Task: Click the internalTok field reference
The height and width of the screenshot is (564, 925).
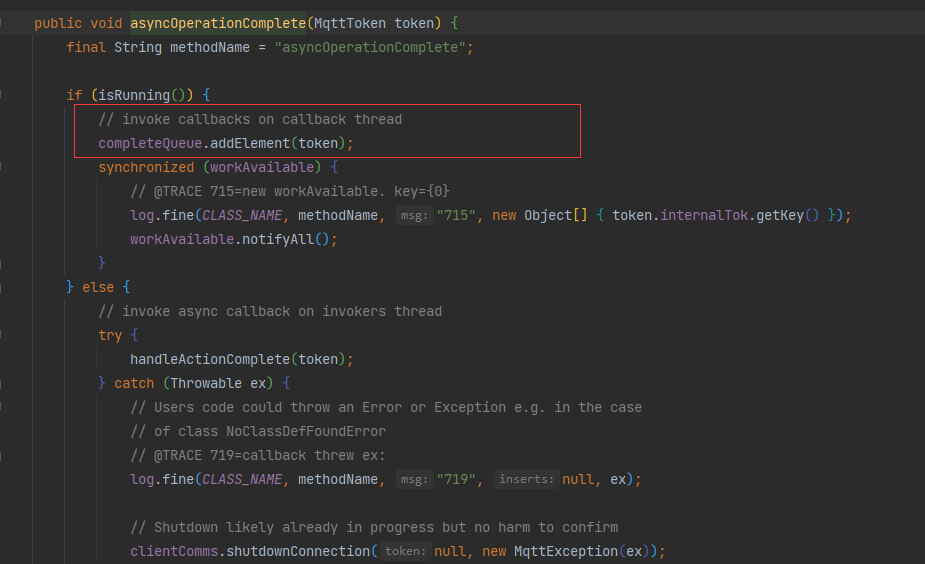Action: (704, 215)
